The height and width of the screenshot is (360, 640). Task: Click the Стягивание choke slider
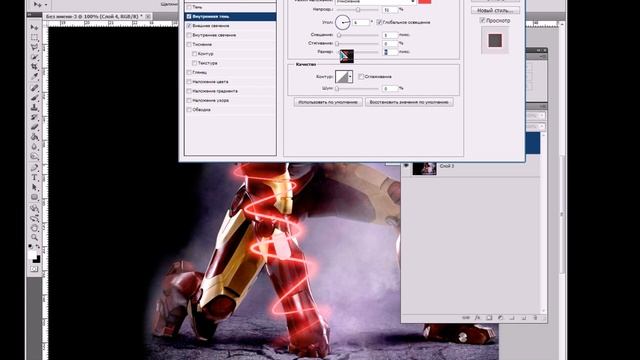tap(358, 43)
